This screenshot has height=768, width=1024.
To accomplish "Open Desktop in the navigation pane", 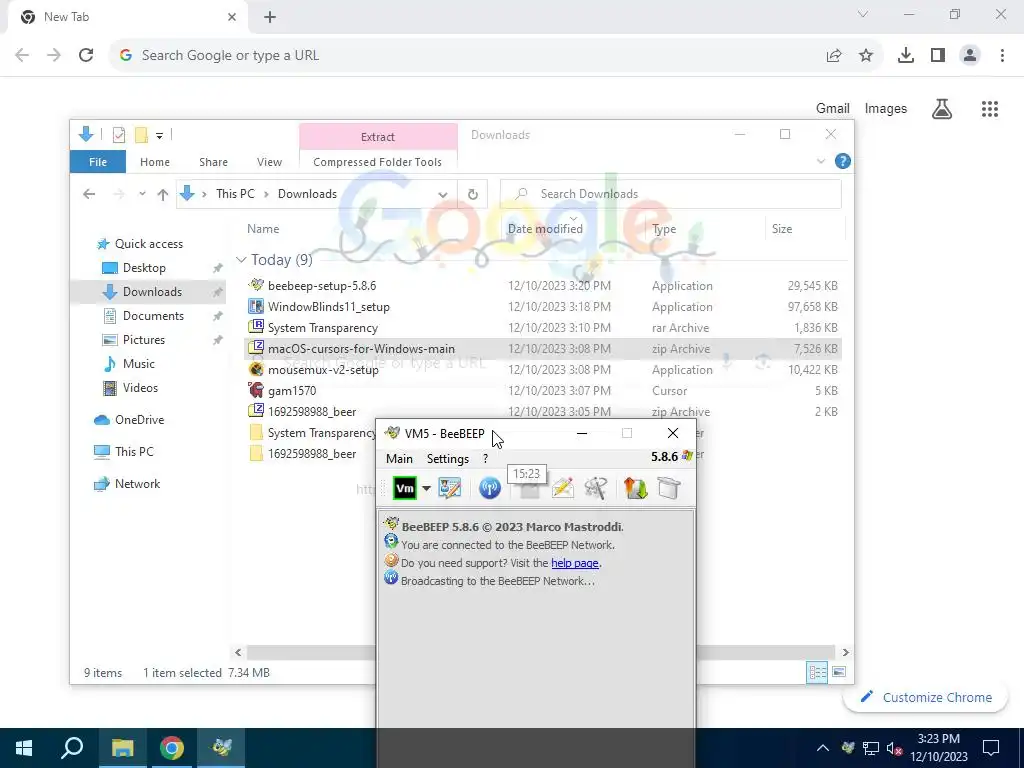I will [x=144, y=268].
